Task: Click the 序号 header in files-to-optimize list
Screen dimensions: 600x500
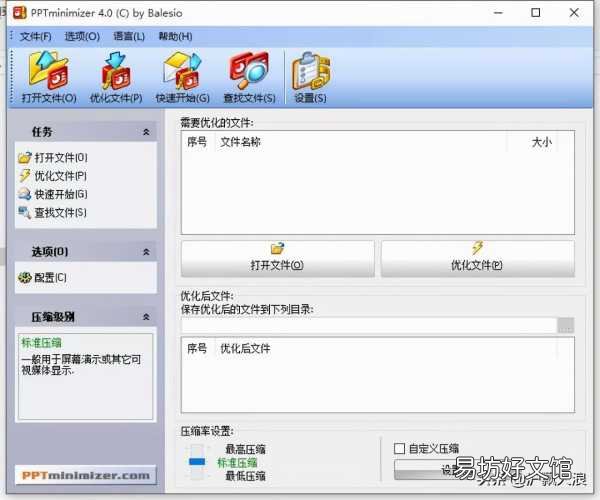Action: (x=197, y=142)
